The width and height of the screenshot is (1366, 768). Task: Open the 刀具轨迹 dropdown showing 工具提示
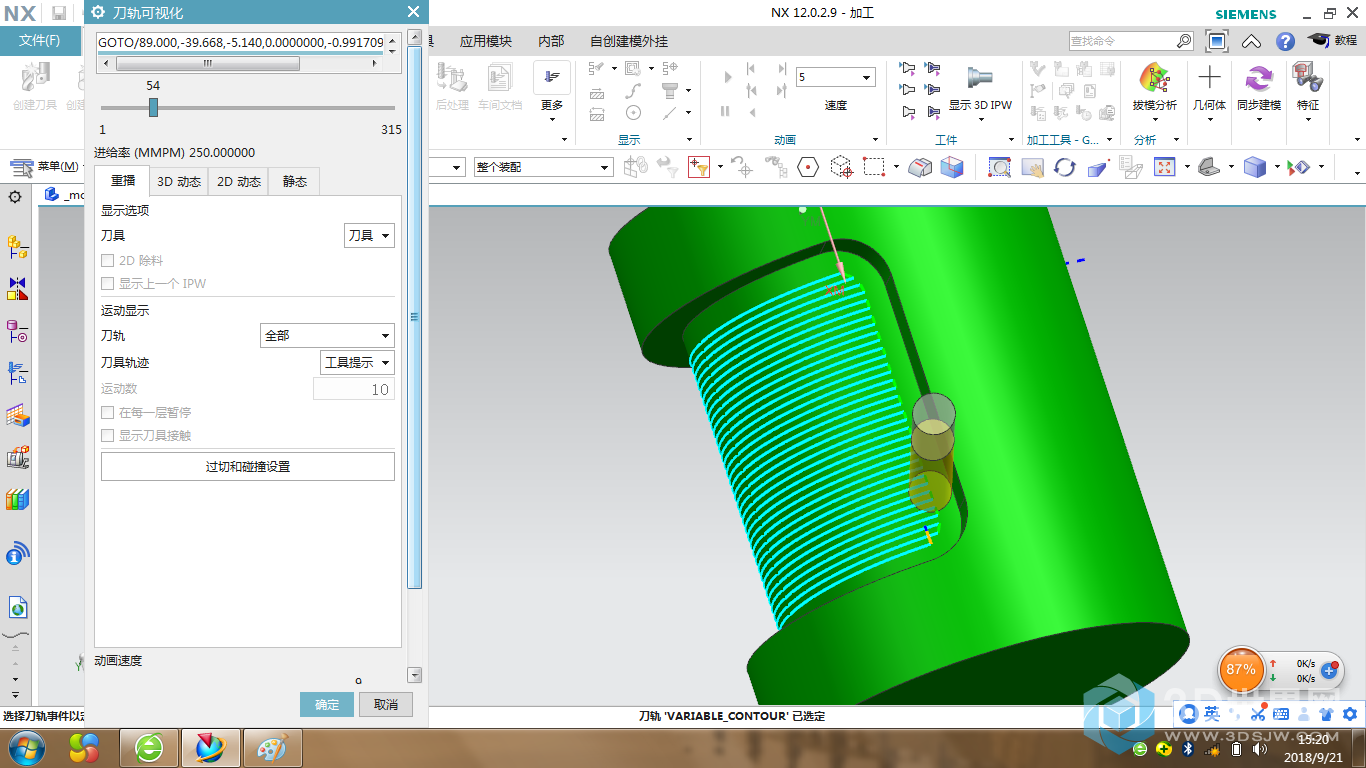click(x=357, y=362)
